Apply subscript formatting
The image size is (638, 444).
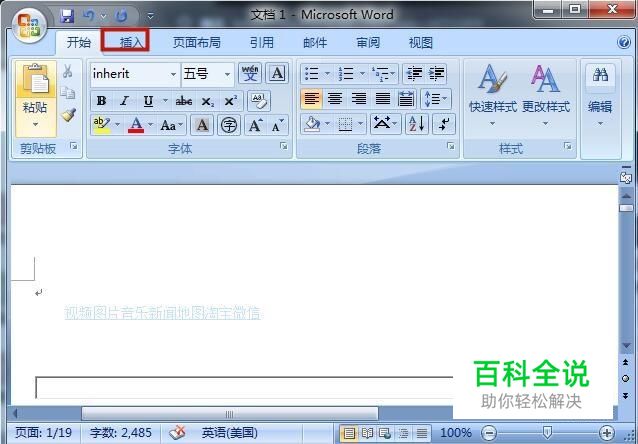pyautogui.click(x=208, y=101)
